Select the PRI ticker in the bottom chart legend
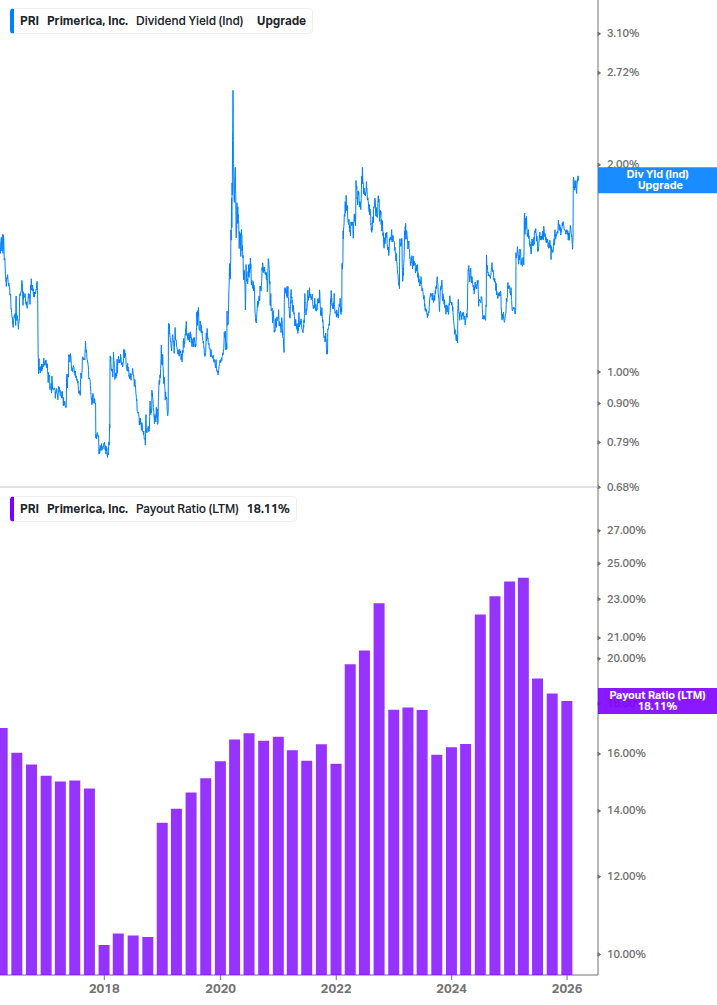The height and width of the screenshot is (1005, 717). pyautogui.click(x=29, y=508)
